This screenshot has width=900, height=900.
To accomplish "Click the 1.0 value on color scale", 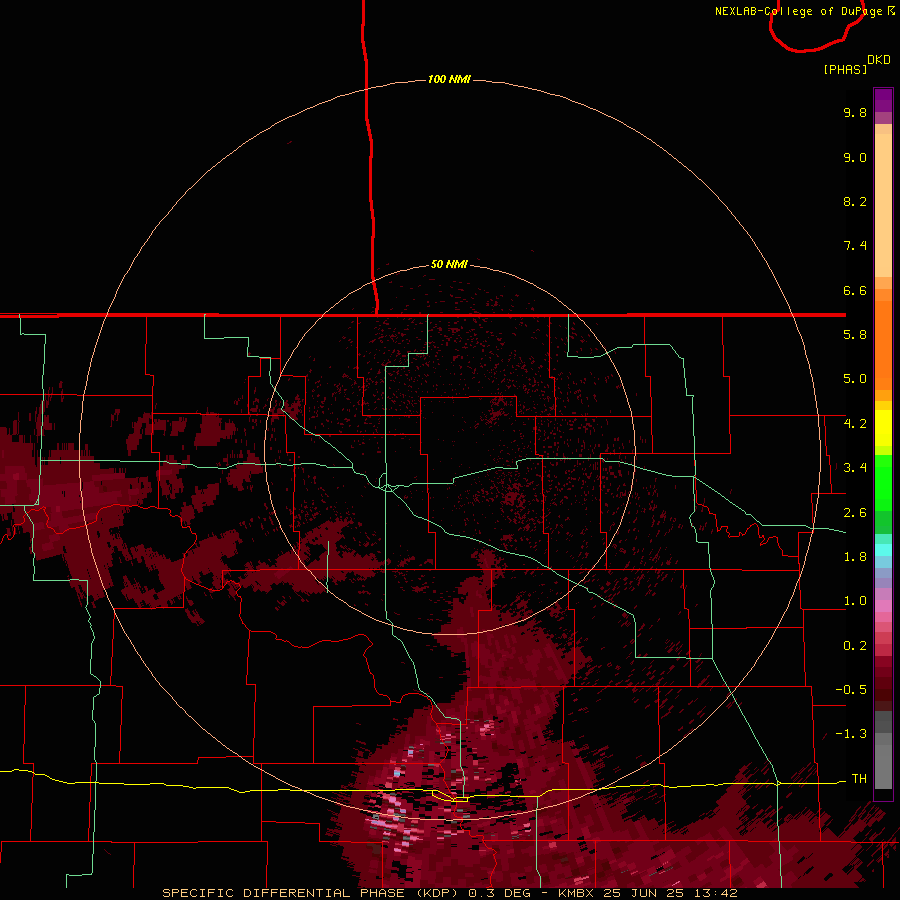I will (x=855, y=601).
